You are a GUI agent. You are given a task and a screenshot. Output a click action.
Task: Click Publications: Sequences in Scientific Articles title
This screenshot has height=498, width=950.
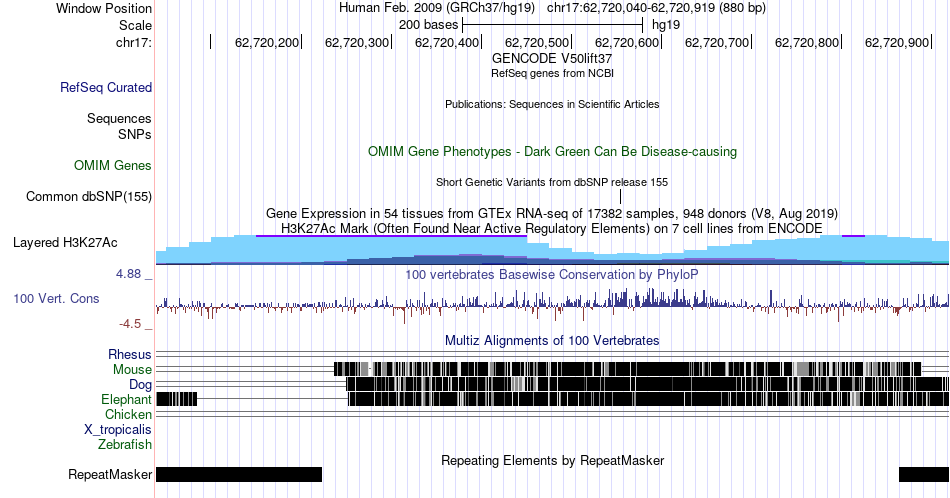(552, 104)
